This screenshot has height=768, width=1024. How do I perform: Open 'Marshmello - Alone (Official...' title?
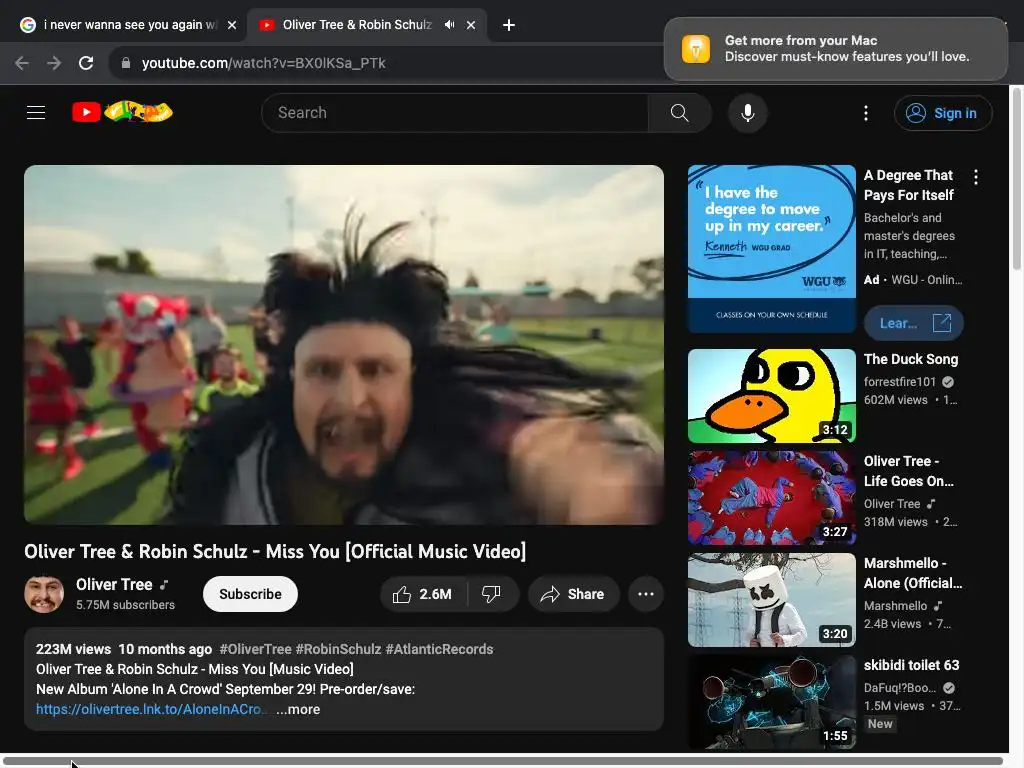(x=913, y=573)
